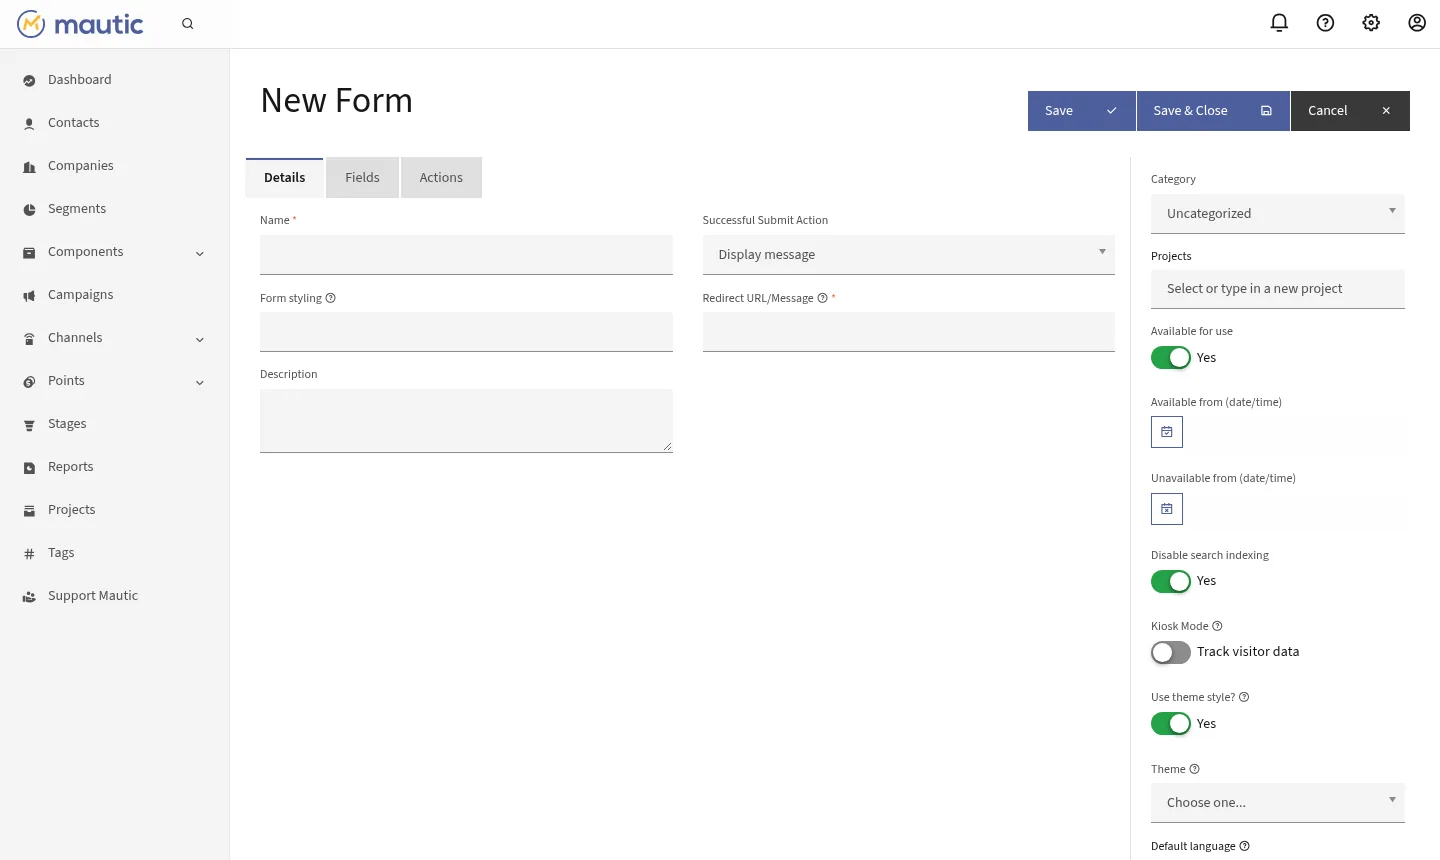
Task: Open the Category dropdown
Action: (x=1278, y=213)
